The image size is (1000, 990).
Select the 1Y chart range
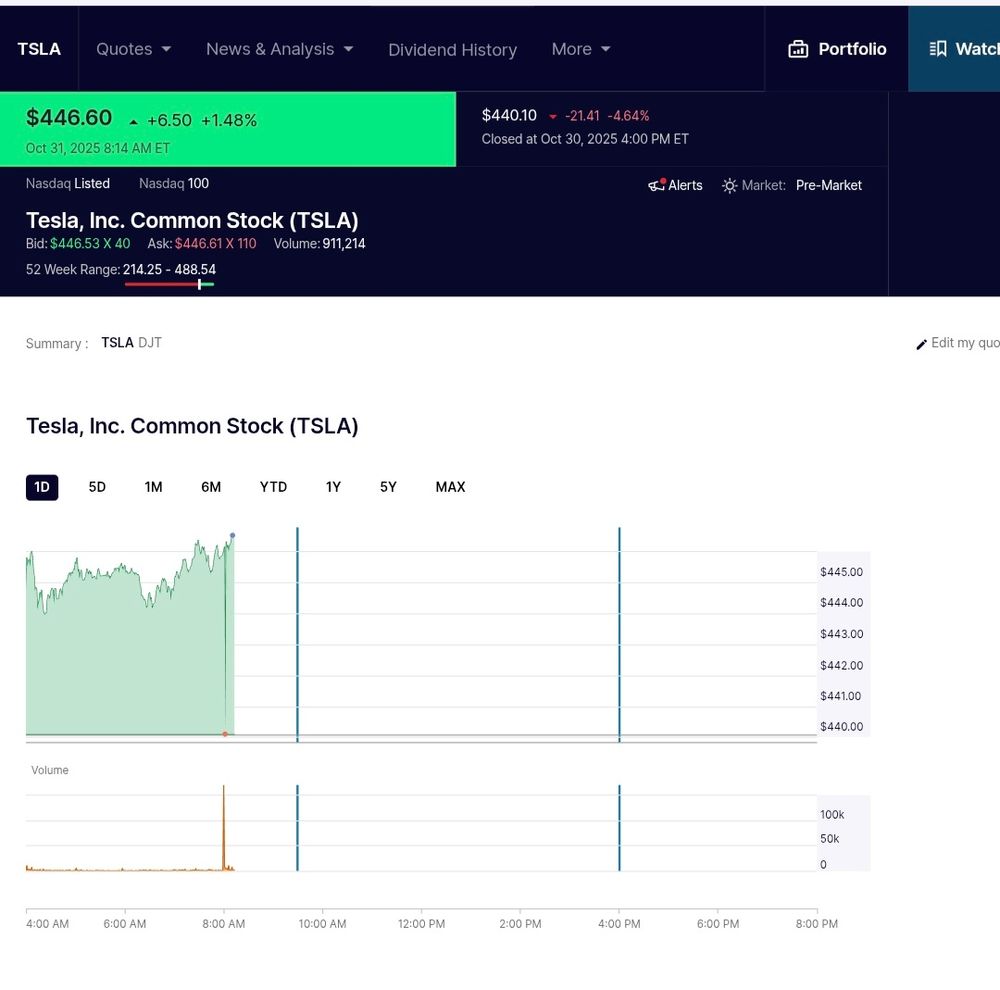334,487
